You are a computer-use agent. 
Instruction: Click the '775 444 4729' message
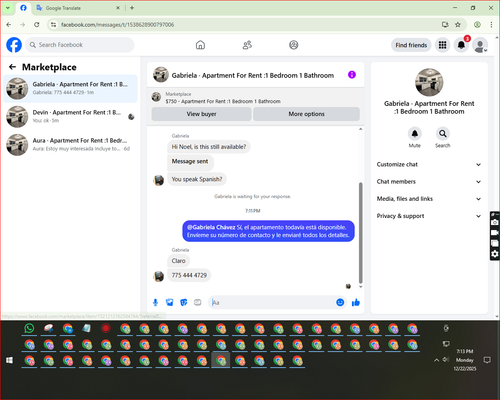[x=189, y=275]
